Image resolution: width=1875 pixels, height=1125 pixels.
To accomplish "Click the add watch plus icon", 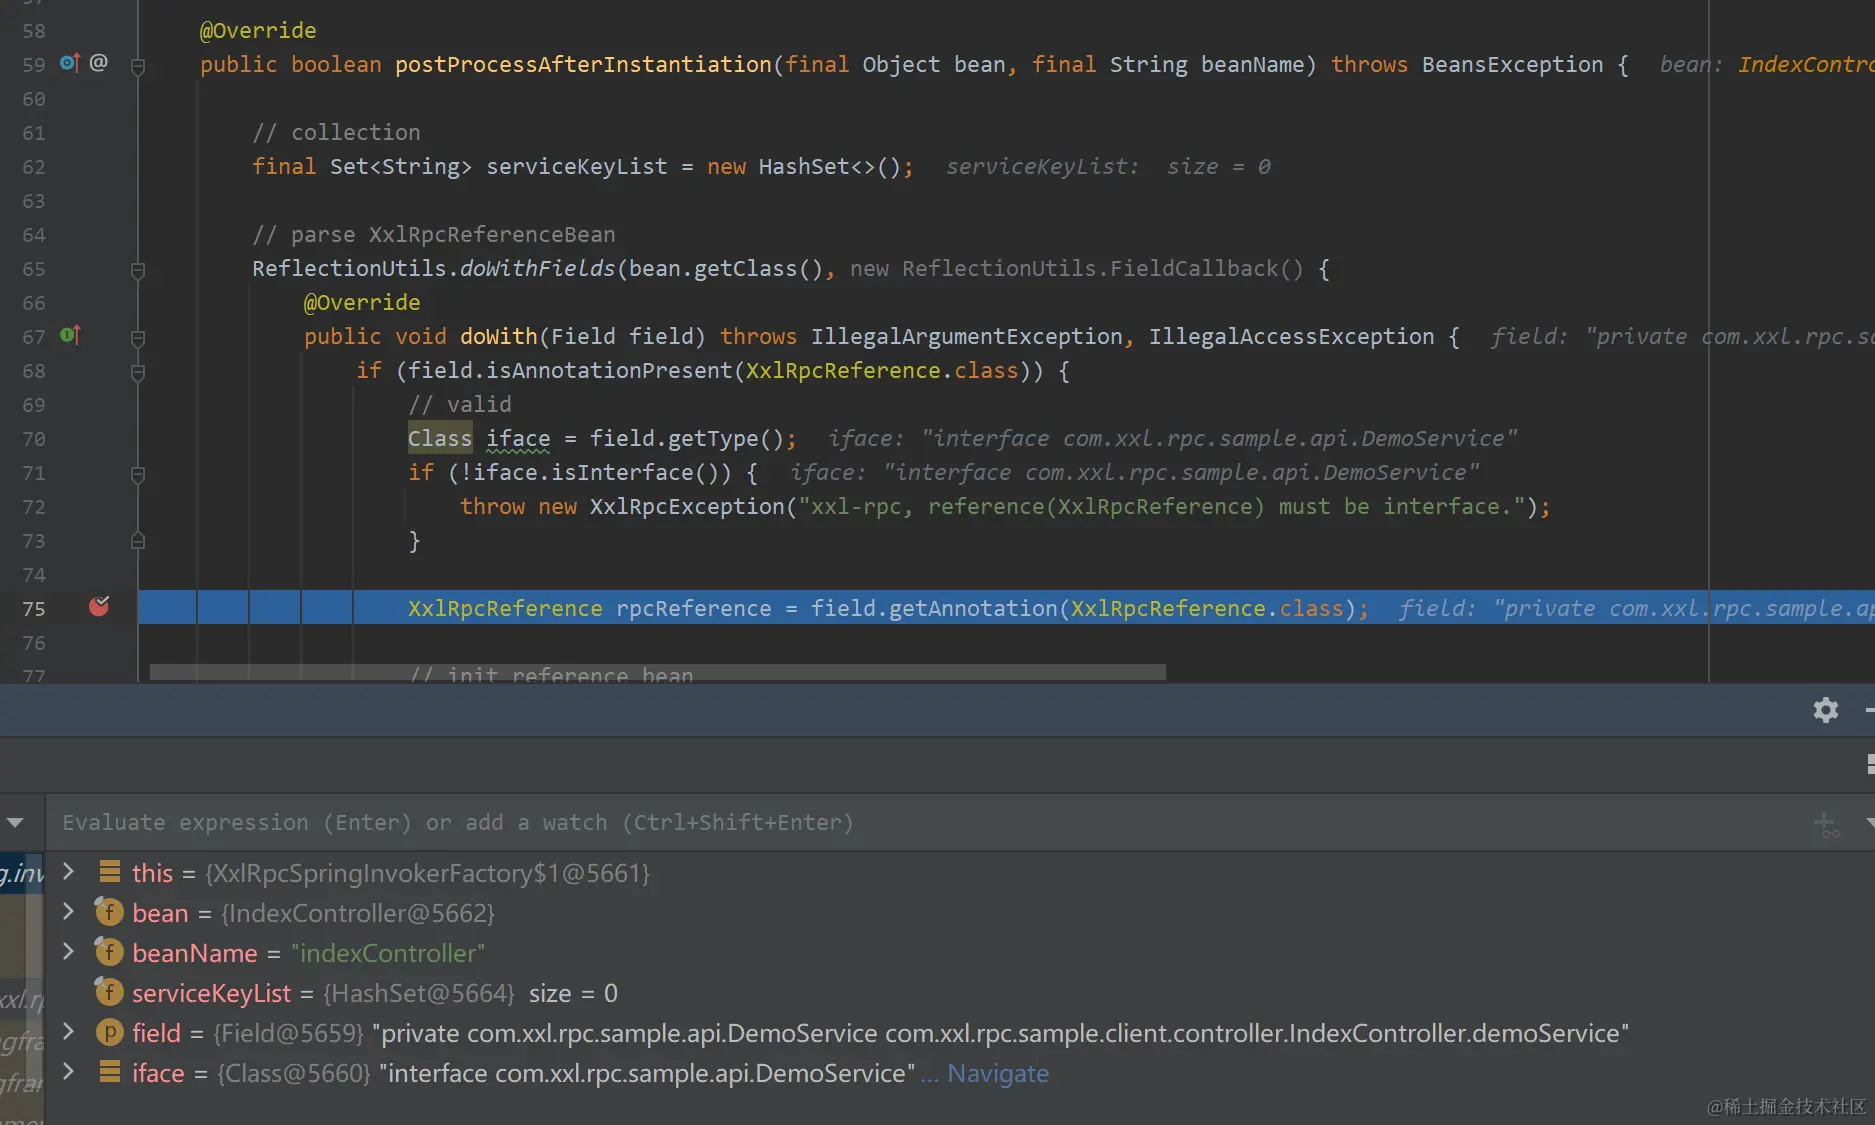I will point(1826,824).
